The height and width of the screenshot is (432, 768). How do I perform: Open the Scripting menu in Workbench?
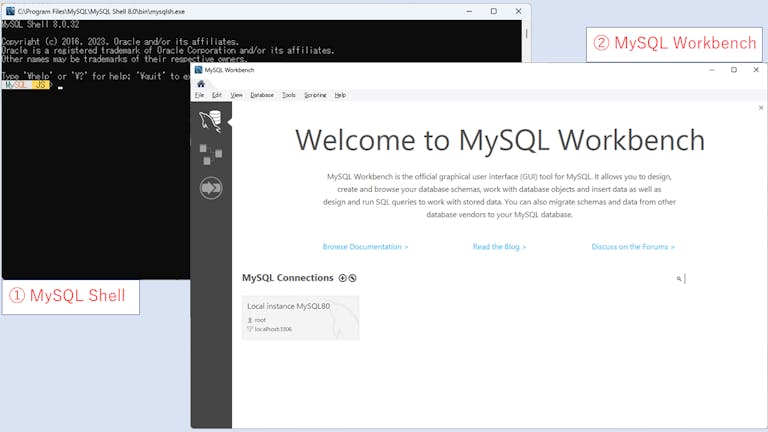315,95
